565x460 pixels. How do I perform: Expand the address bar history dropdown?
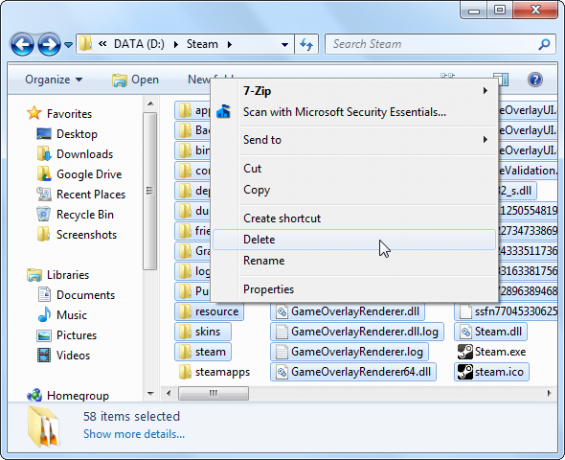(285, 45)
